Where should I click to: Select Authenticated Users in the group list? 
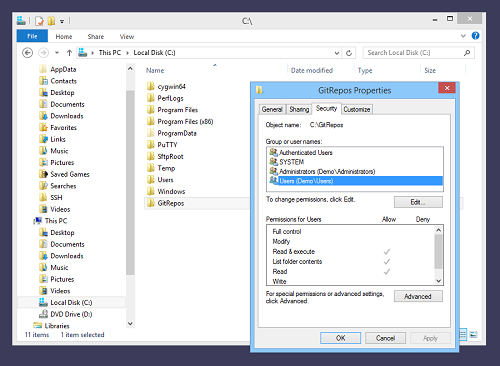click(306, 153)
